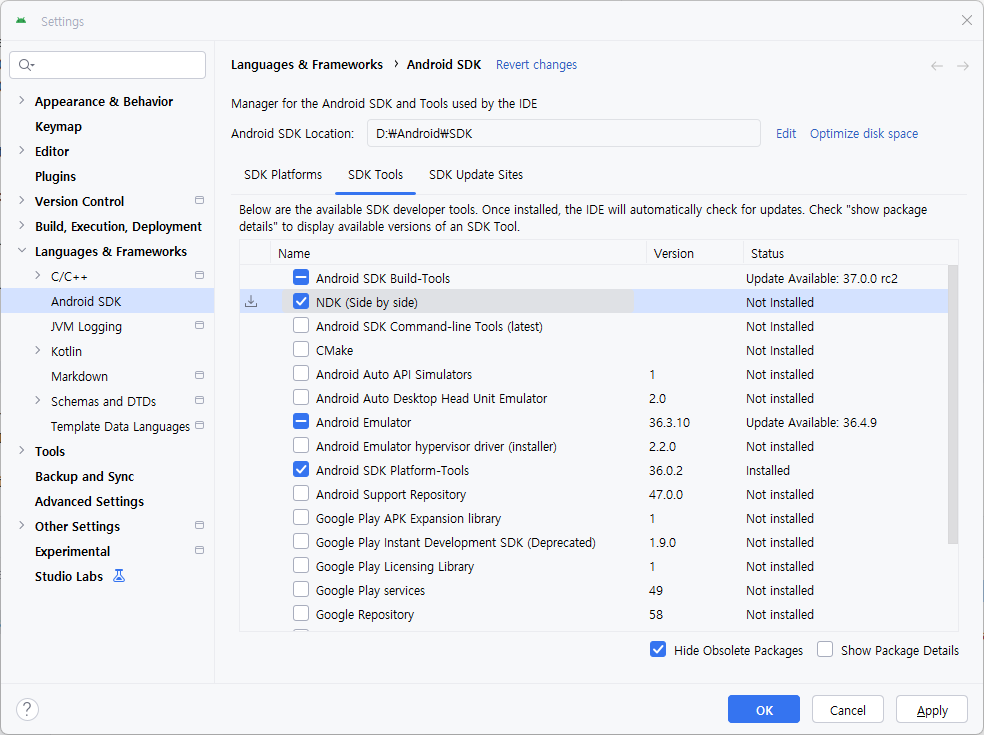The height and width of the screenshot is (735, 984).
Task: Check Android Support Repository checkbox
Action: pyautogui.click(x=301, y=493)
